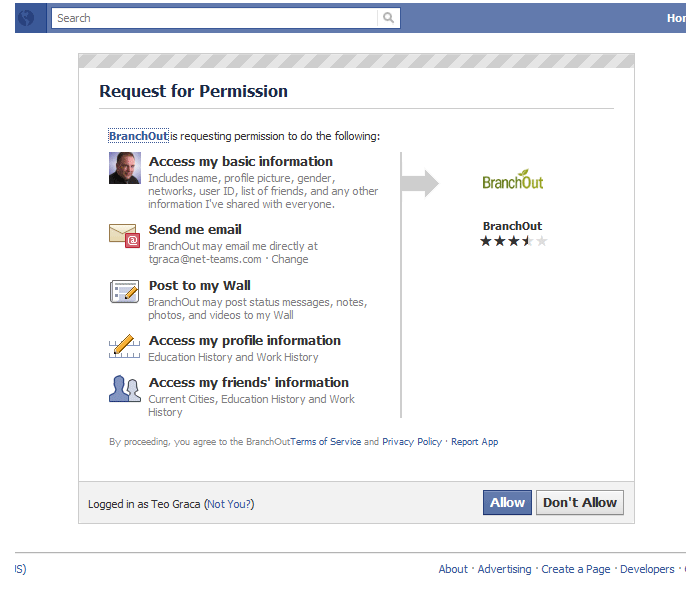Open the BranchOut app link
The width and height of the screenshot is (697, 590).
click(x=139, y=136)
